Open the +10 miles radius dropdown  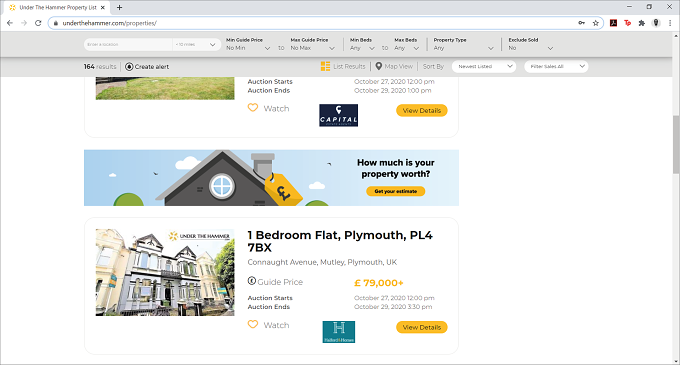click(x=196, y=44)
